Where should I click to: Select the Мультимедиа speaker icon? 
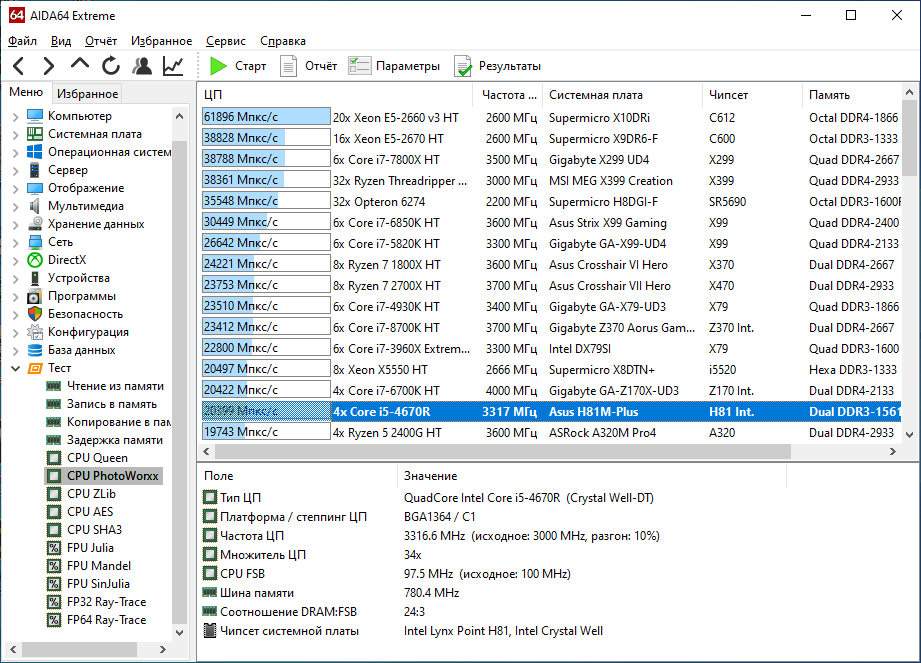click(35, 206)
